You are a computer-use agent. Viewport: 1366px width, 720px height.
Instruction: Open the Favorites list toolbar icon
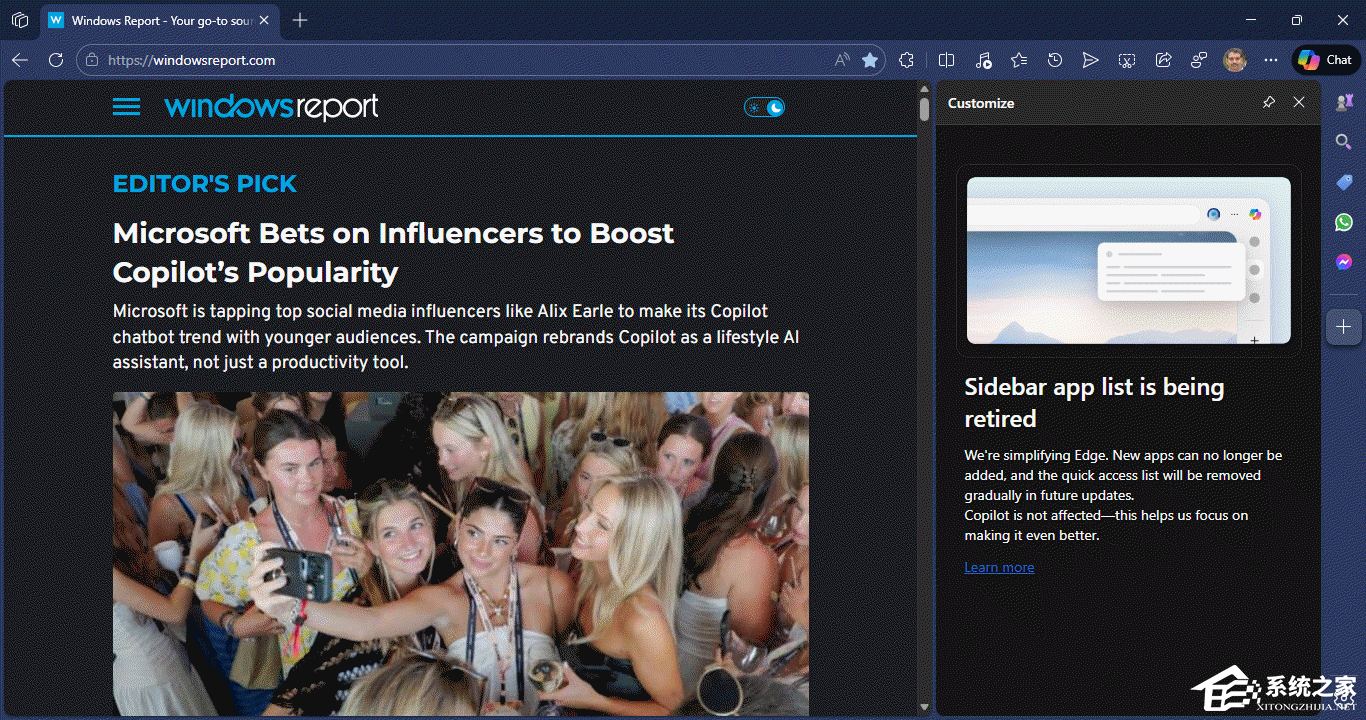point(1018,60)
